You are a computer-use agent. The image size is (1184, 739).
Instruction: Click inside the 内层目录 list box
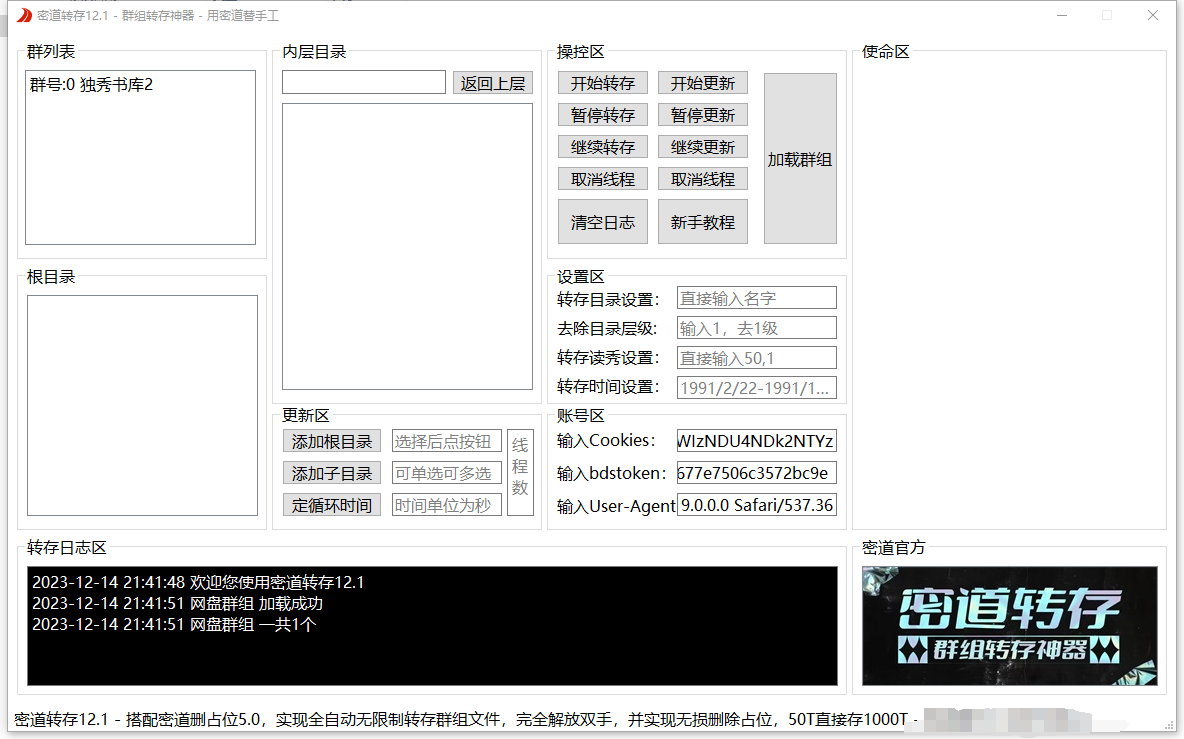click(x=407, y=246)
